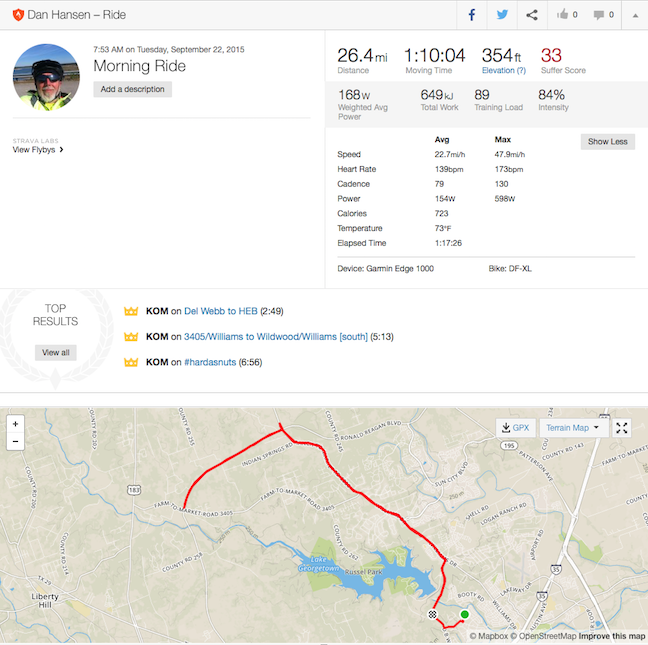Viewport: 648px width, 645px height.
Task: Click Dan Hansen profile photo
Action: 46,77
